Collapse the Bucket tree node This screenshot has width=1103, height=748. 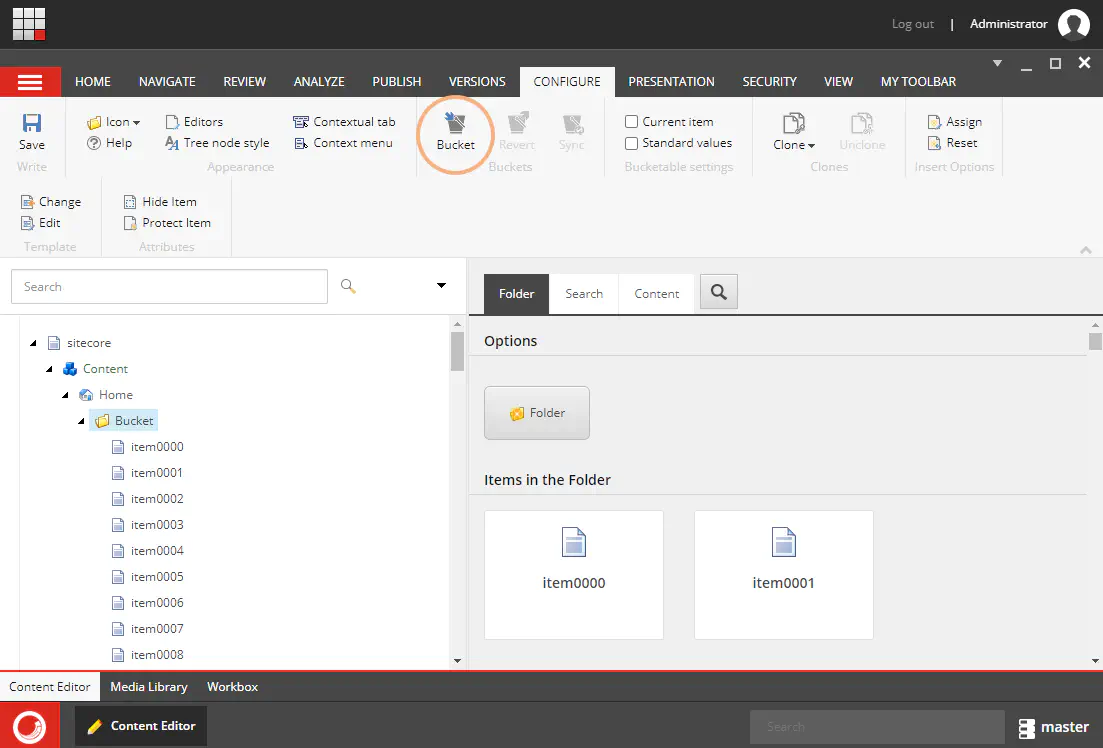[x=82, y=421]
